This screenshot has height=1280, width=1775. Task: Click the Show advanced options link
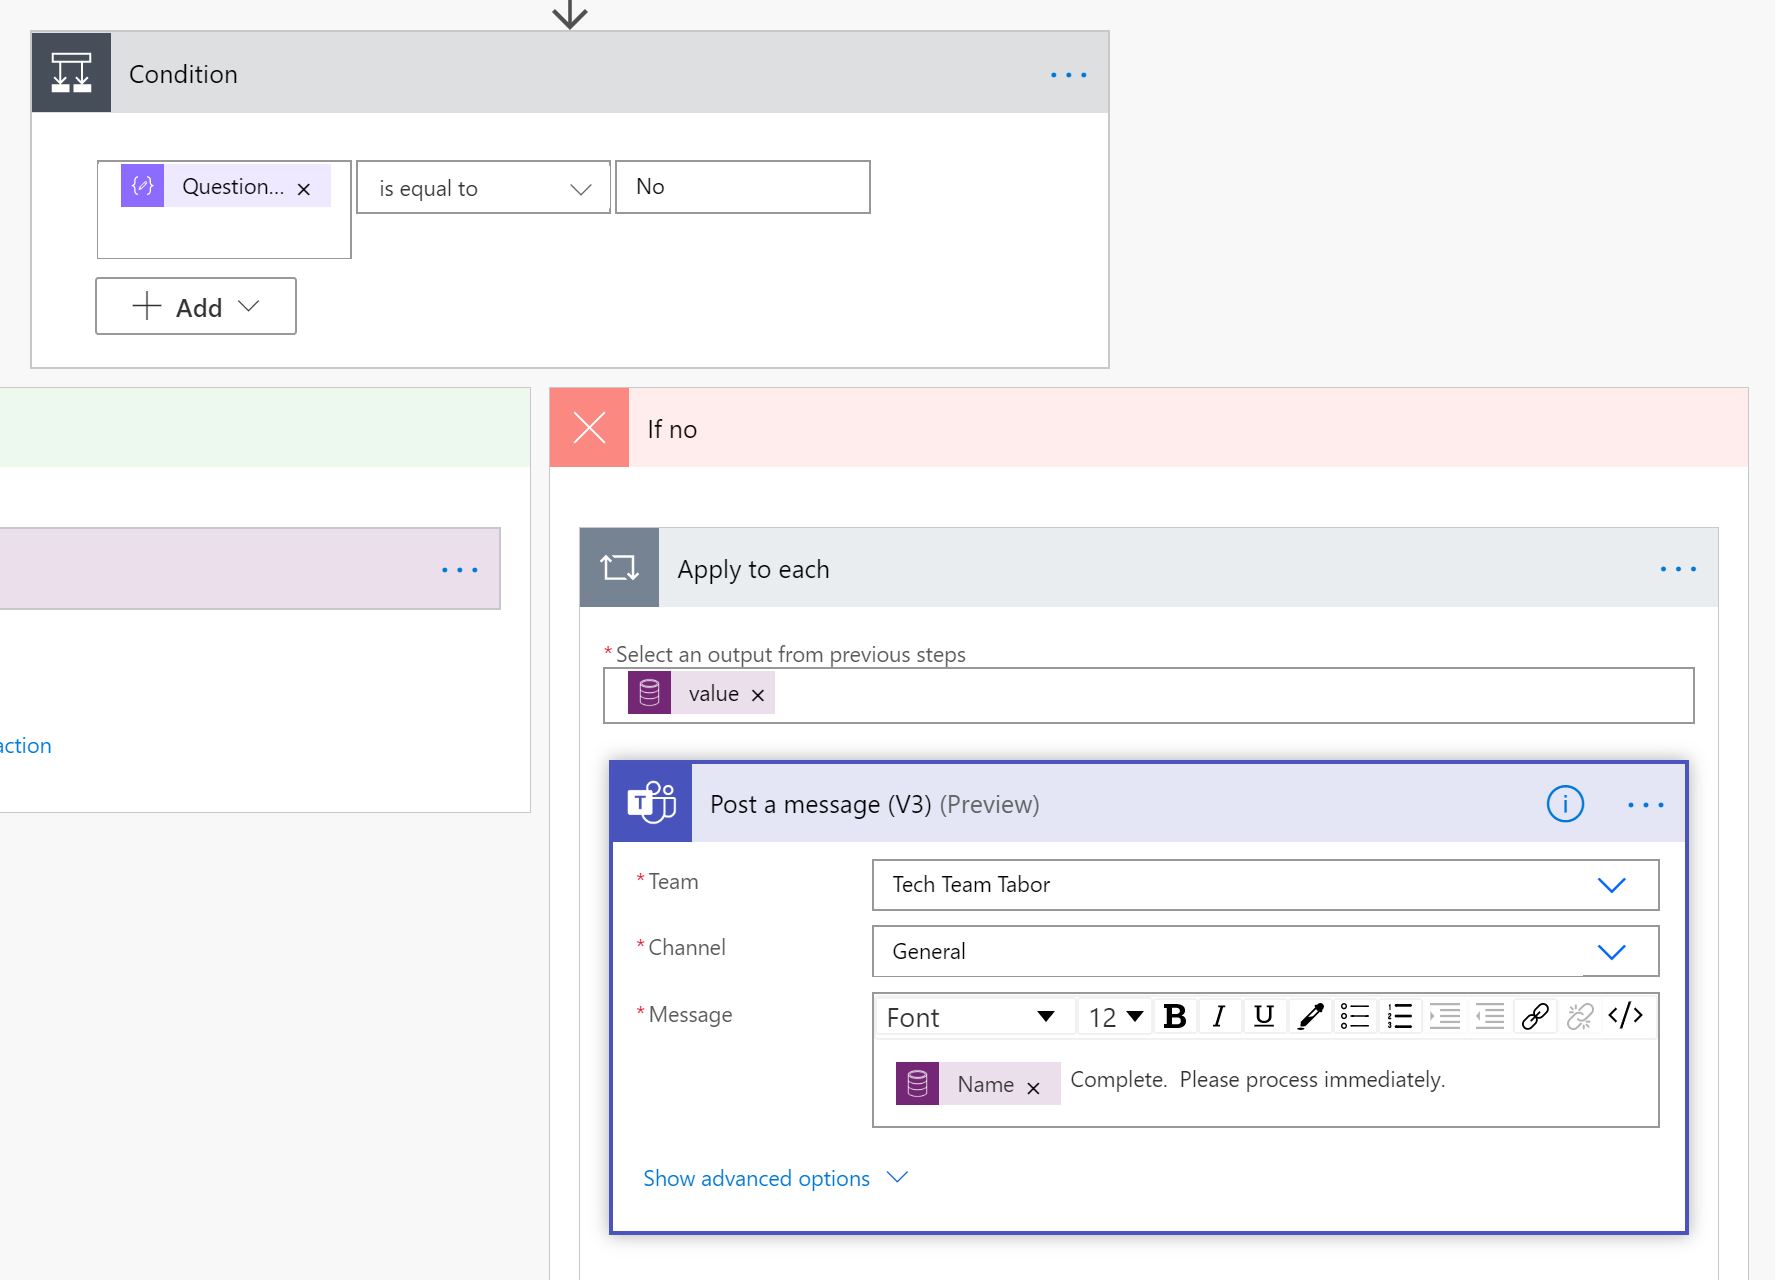point(757,1178)
